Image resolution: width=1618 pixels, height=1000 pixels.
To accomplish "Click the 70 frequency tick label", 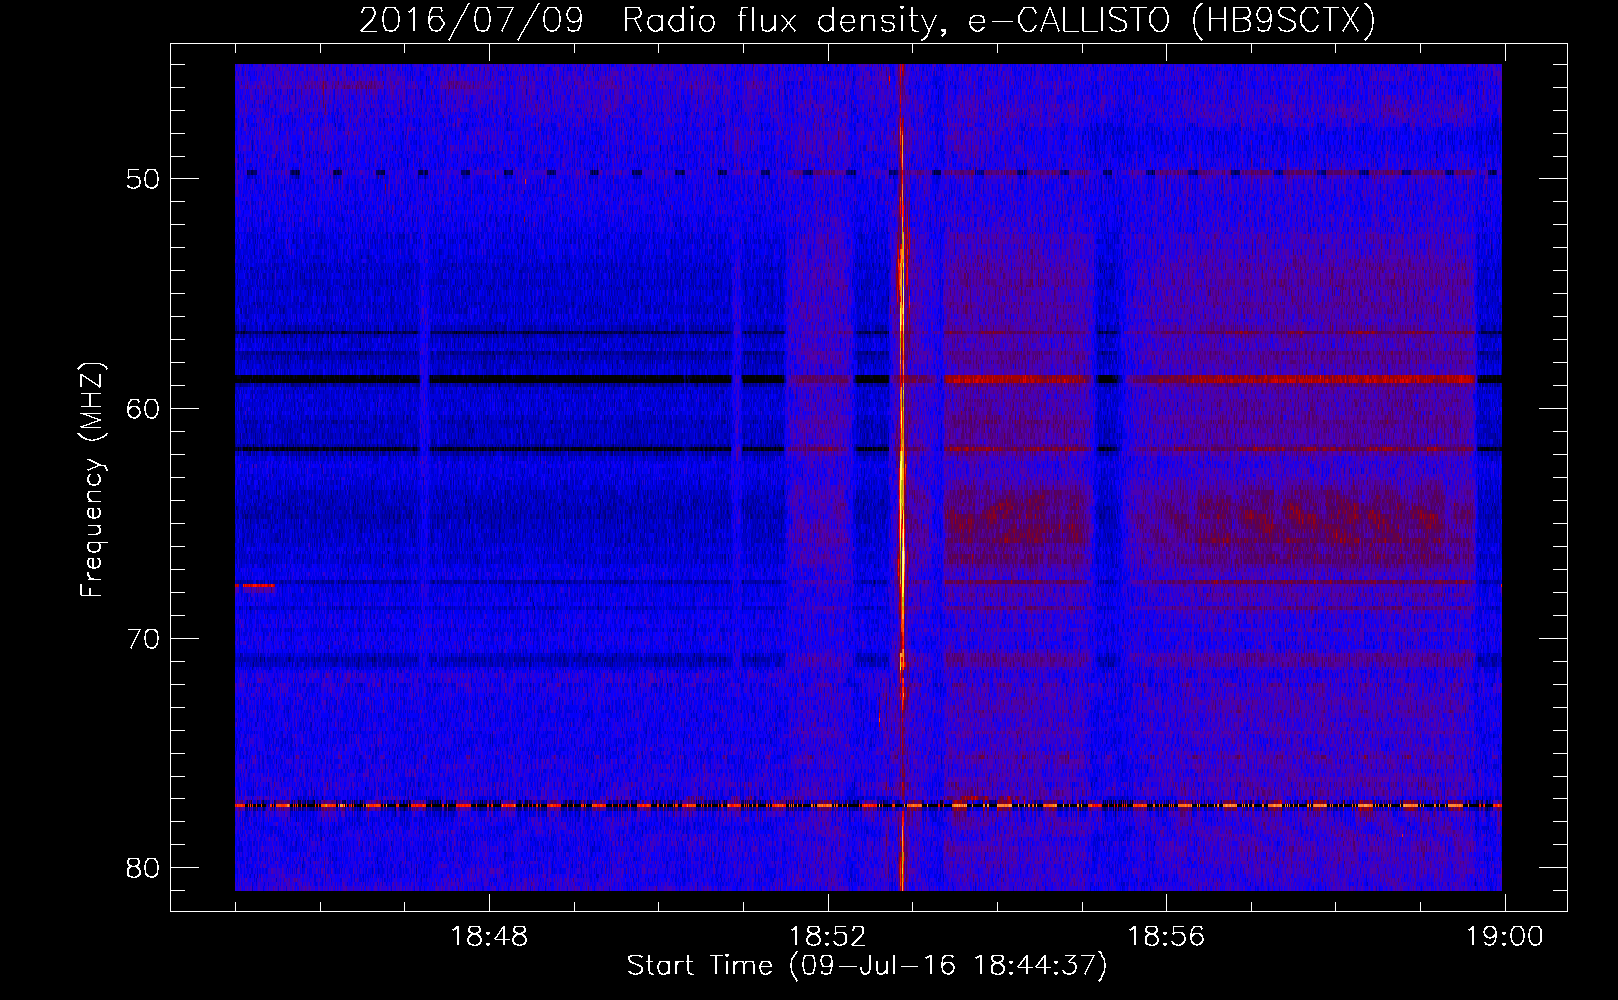I will [x=144, y=638].
